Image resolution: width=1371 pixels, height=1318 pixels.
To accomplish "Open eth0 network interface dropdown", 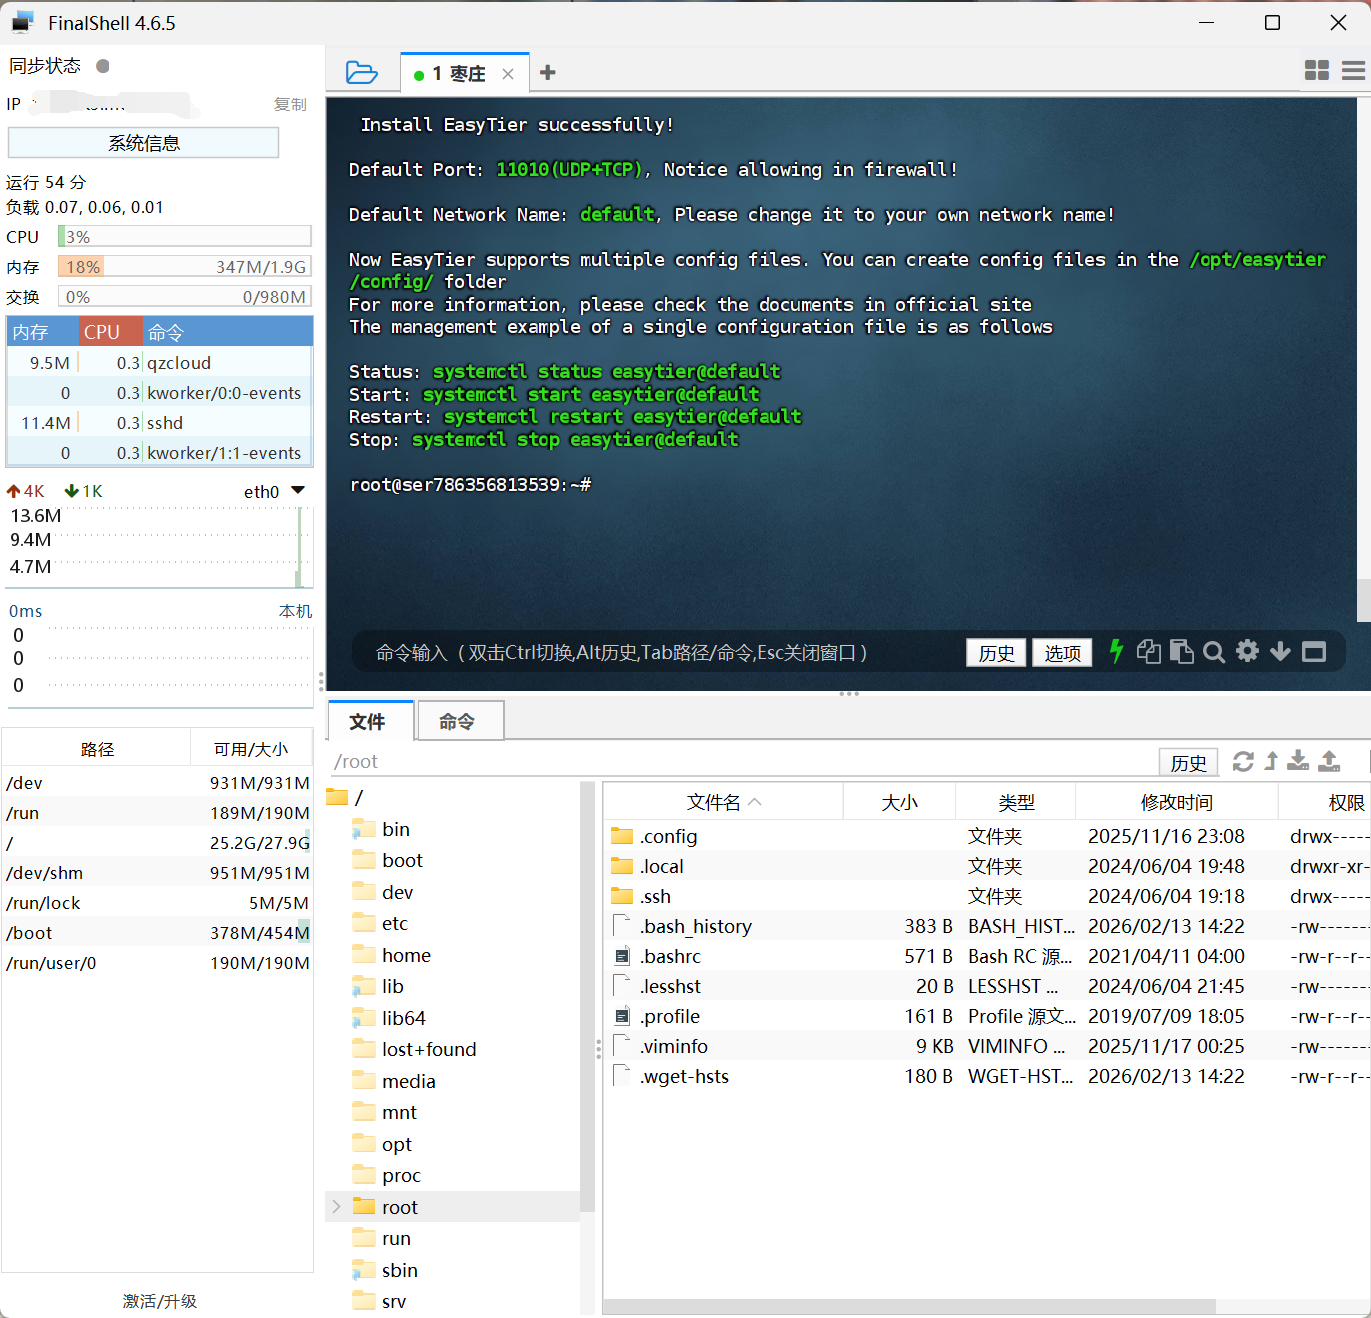I will (x=297, y=491).
